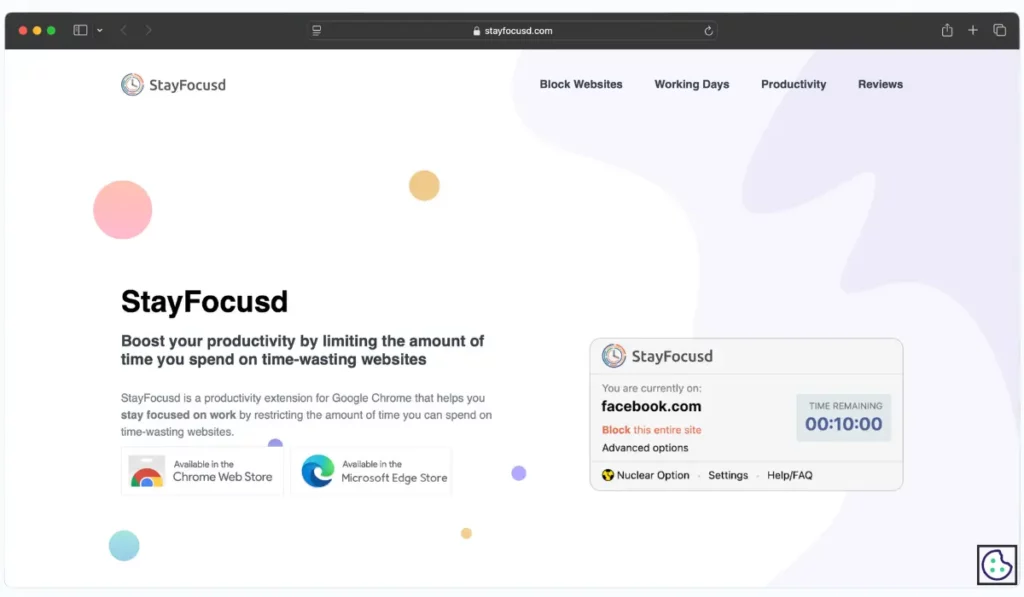Open the Chrome Web Store badge
The image size is (1024, 597).
click(202, 471)
